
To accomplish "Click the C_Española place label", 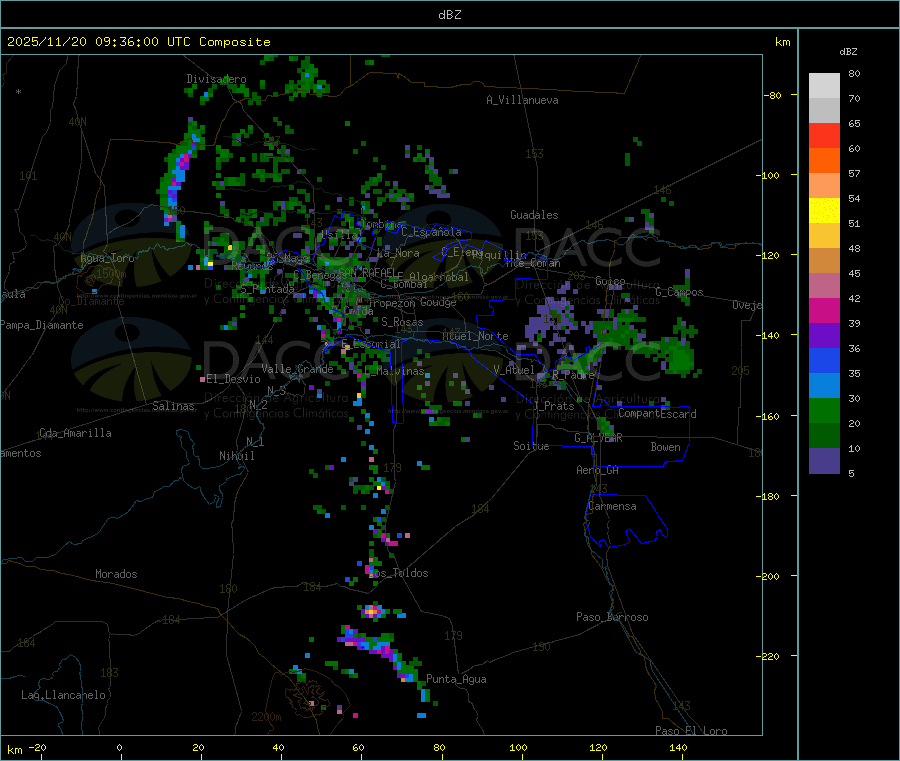I will 431,232.
